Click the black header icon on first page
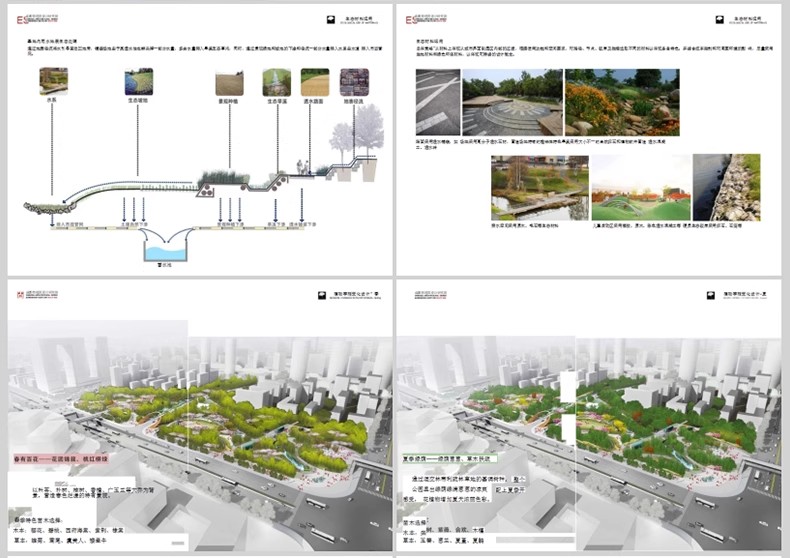This screenshot has width=790, height=558. tap(331, 20)
